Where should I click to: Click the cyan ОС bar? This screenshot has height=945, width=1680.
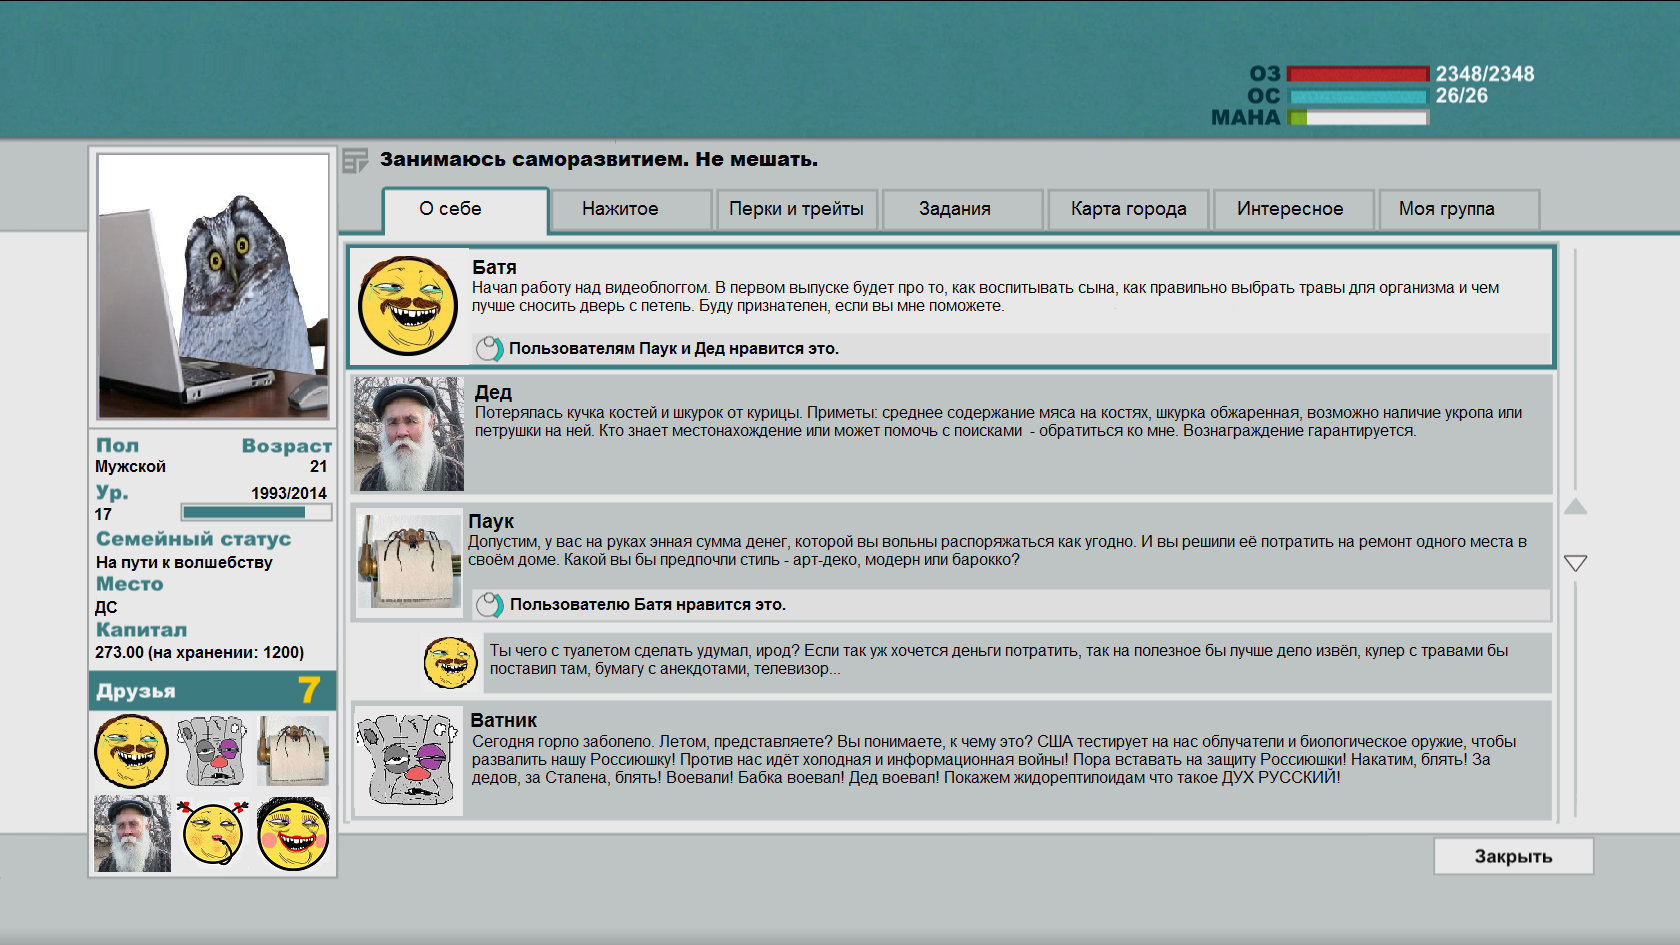click(1358, 96)
